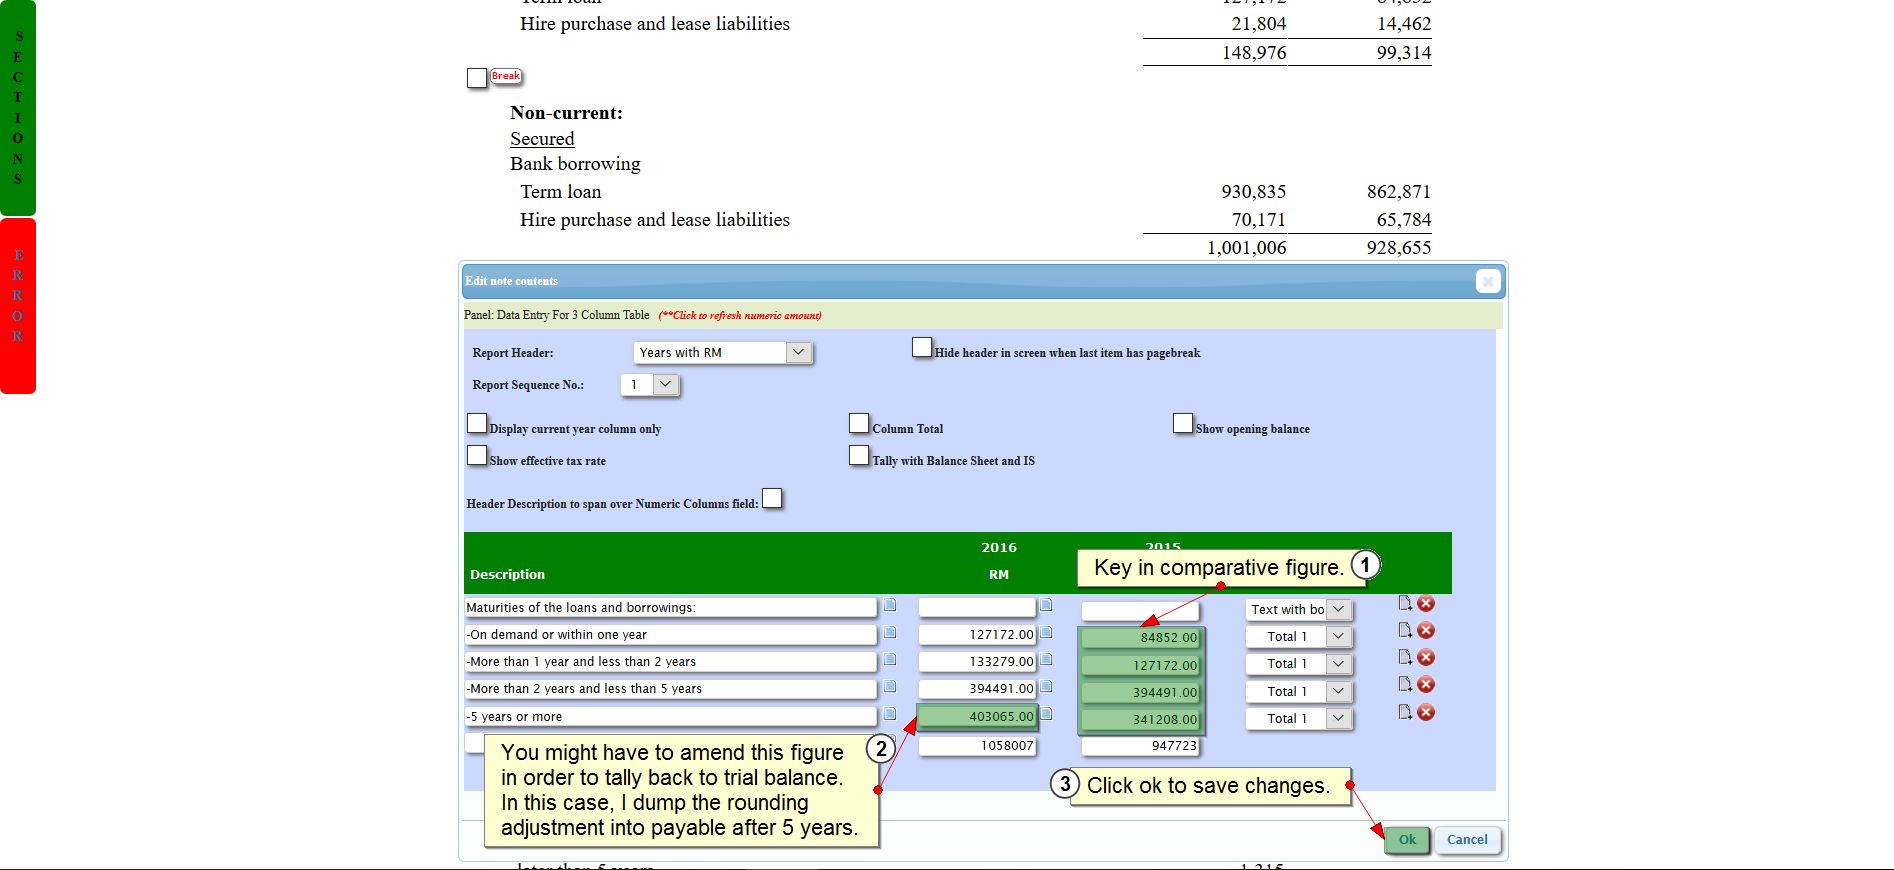Toggle 'Tally with Balance Sheet and IS'

click(859, 456)
